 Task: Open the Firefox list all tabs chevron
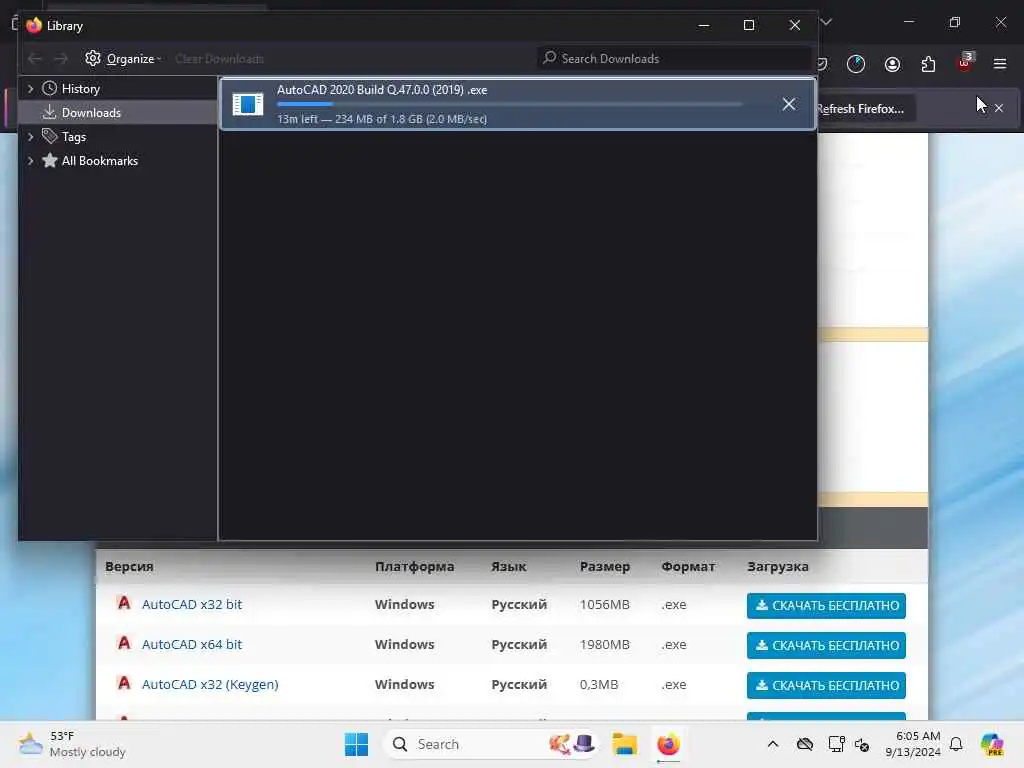[x=826, y=22]
